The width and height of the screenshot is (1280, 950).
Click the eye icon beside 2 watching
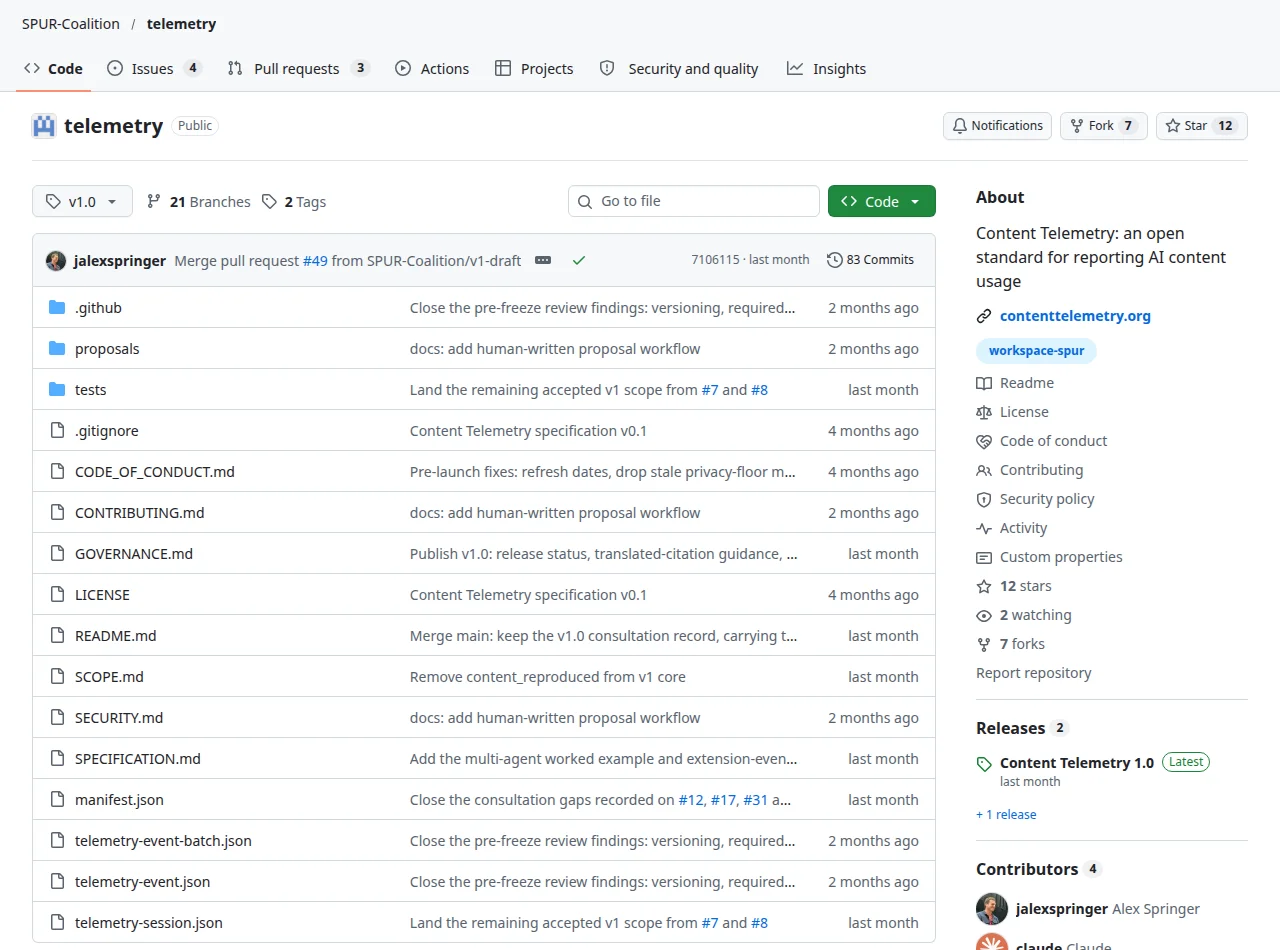pyautogui.click(x=984, y=615)
